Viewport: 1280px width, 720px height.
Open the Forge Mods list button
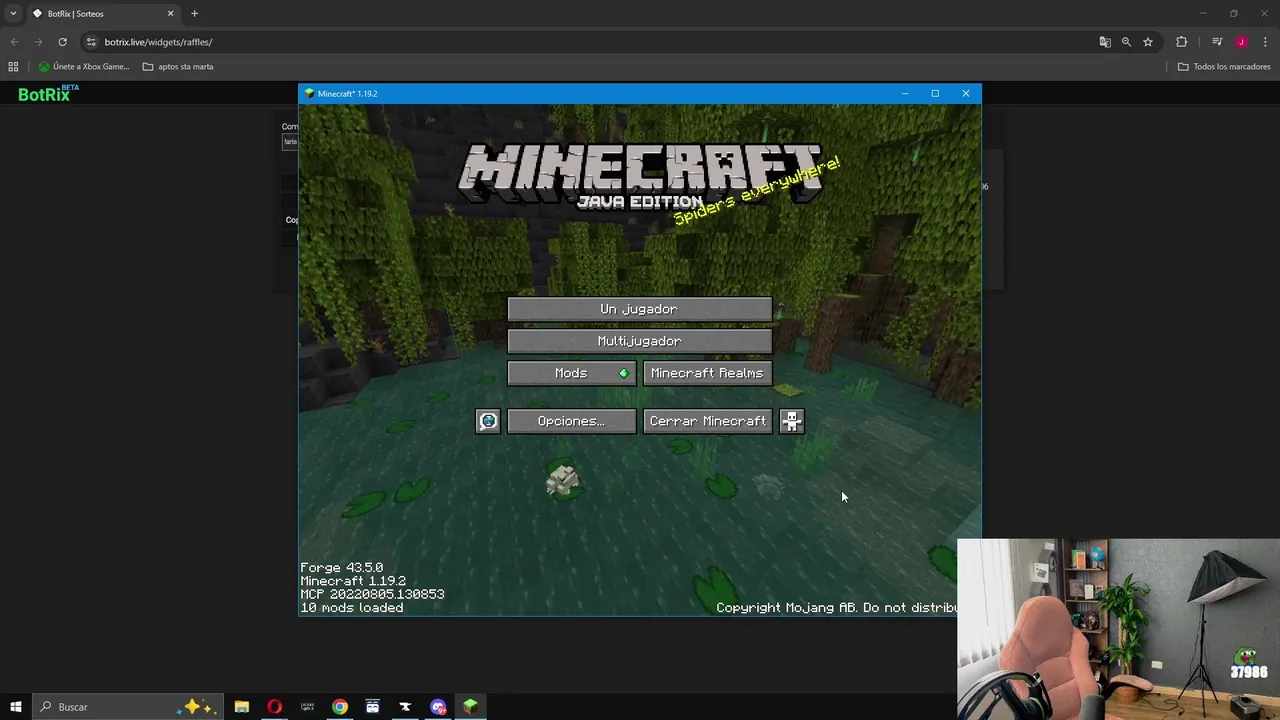[571, 373]
